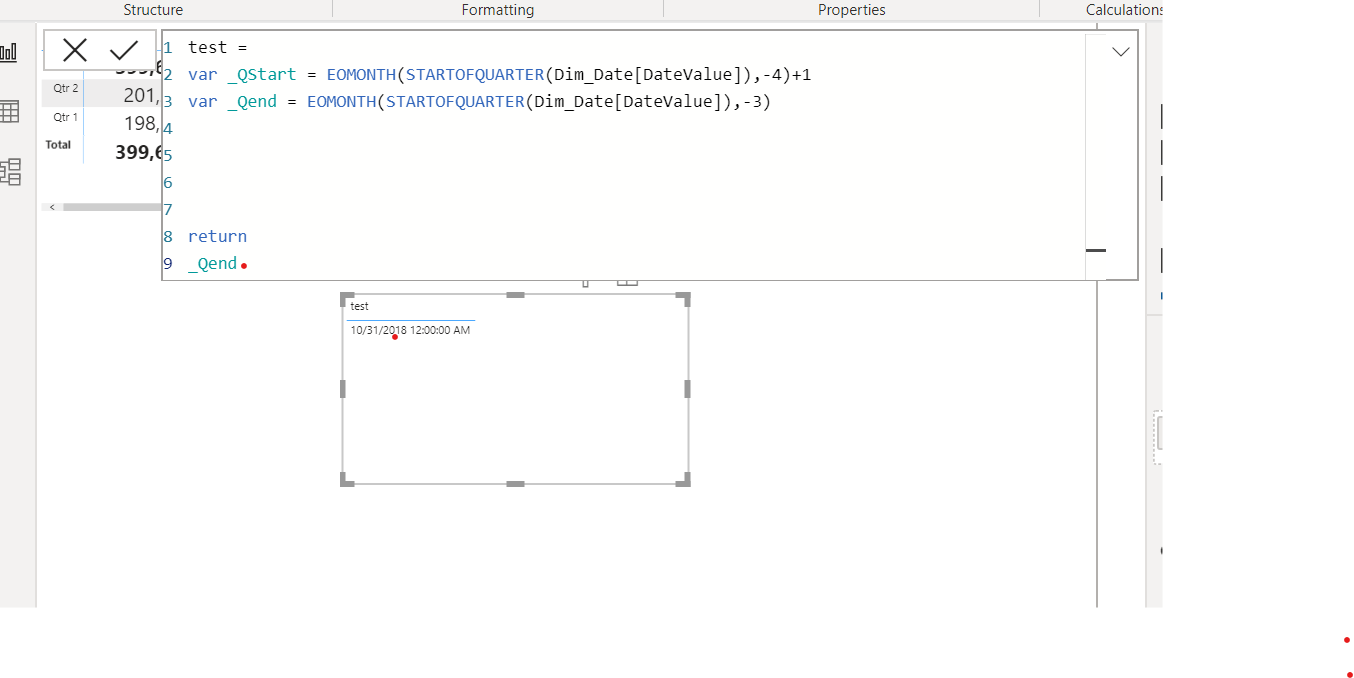Viewport: 1354px width, 678px height.
Task: Open the Model view icon
Action: click(10, 171)
